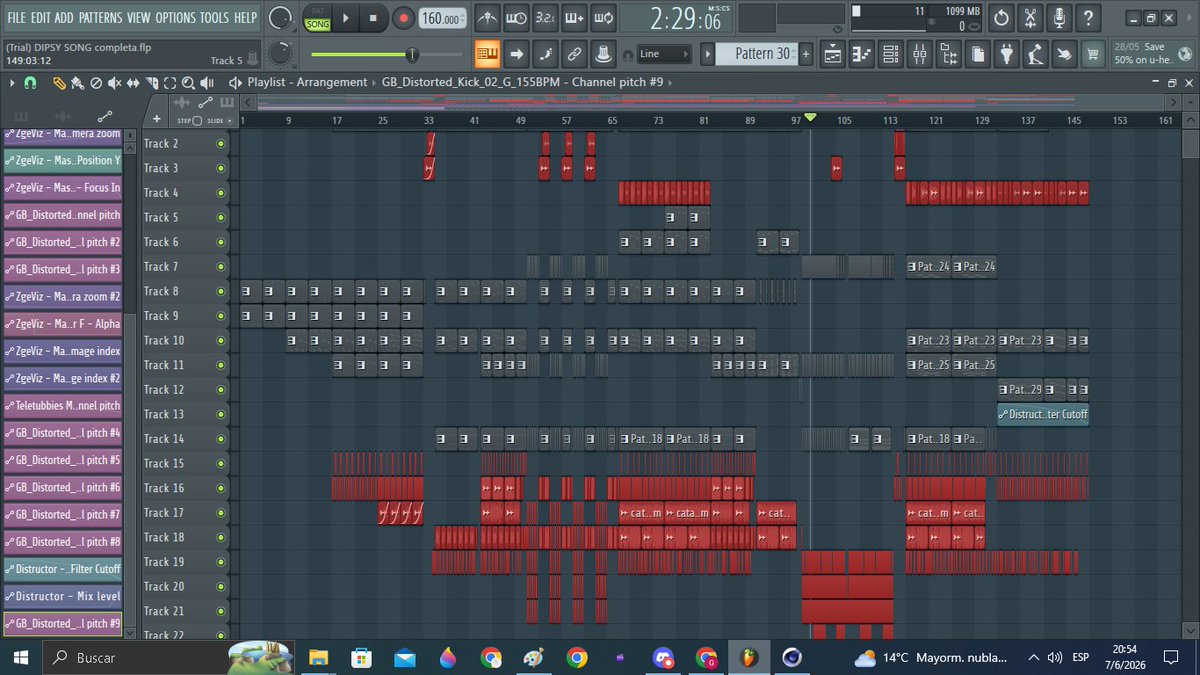Click the Windows Start button
The image size is (1200, 675).
(x=19, y=657)
